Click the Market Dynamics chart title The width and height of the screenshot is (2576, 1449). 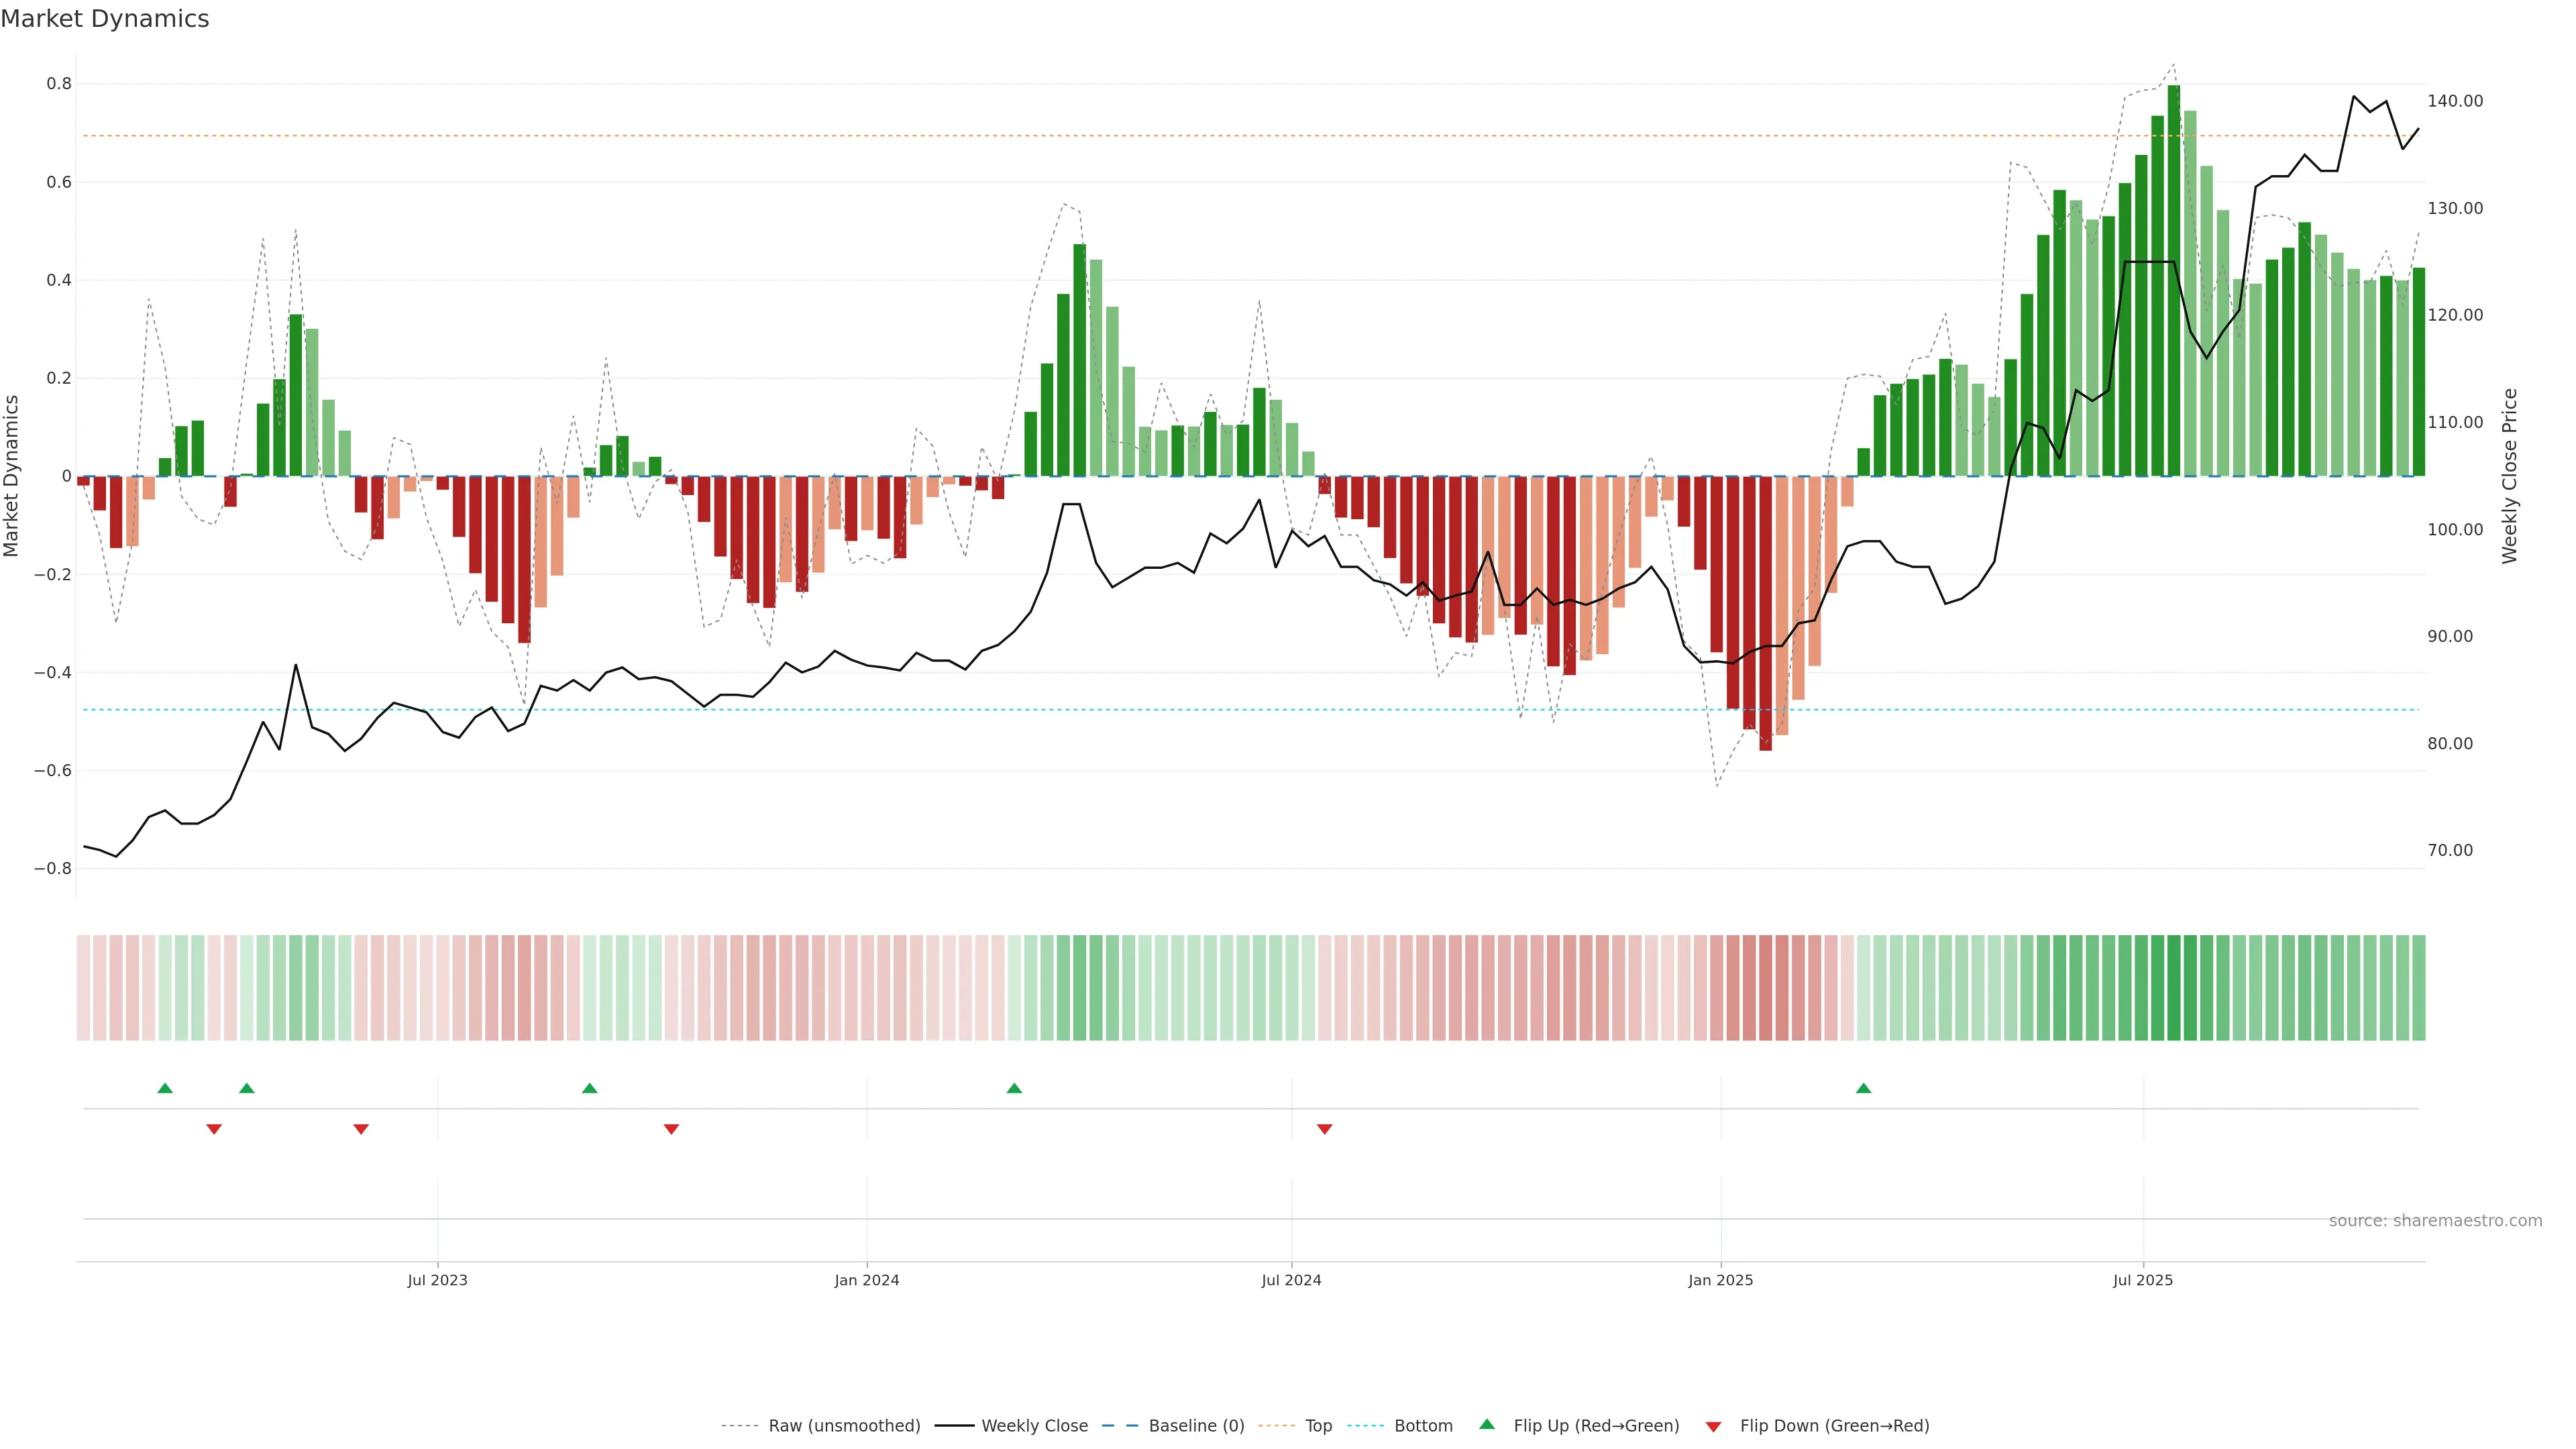(105, 19)
